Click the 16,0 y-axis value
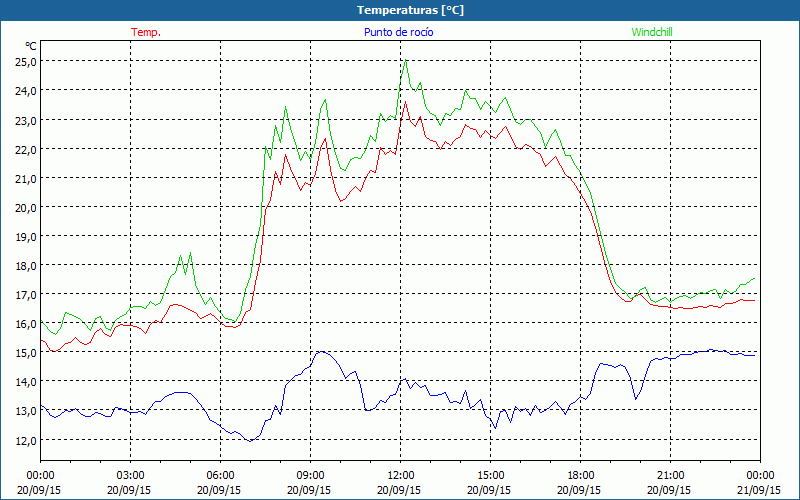 coord(26,323)
